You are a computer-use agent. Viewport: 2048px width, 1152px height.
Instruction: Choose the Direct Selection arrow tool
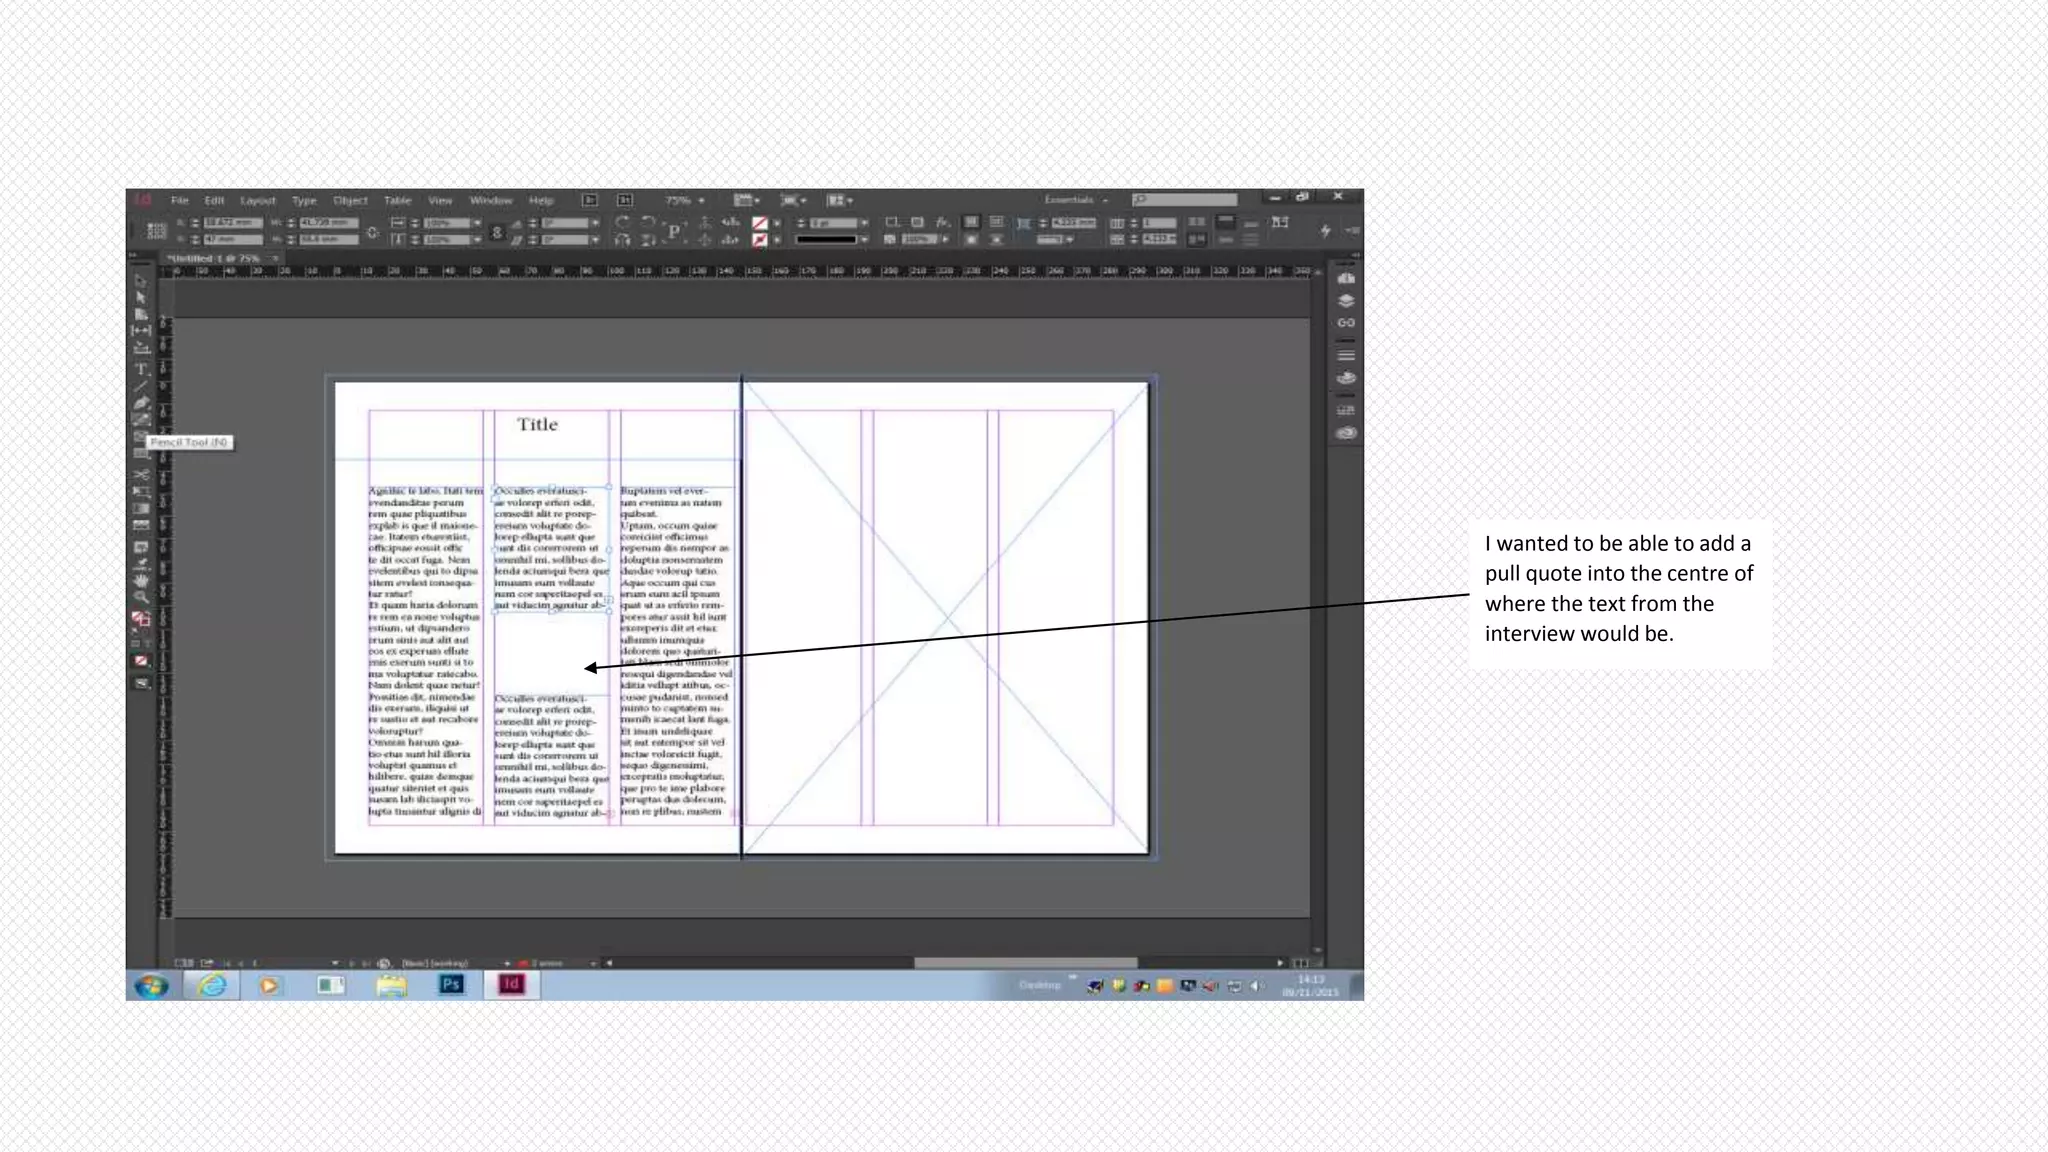click(x=141, y=297)
